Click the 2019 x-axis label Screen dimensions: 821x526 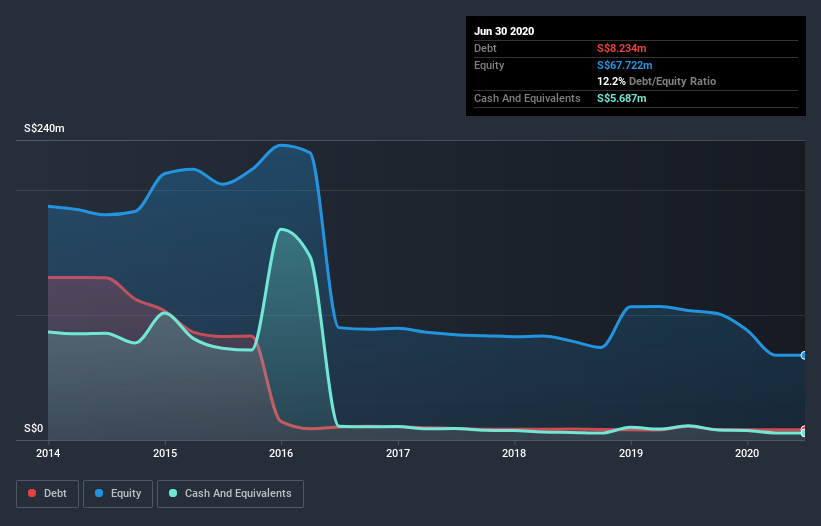coord(631,453)
